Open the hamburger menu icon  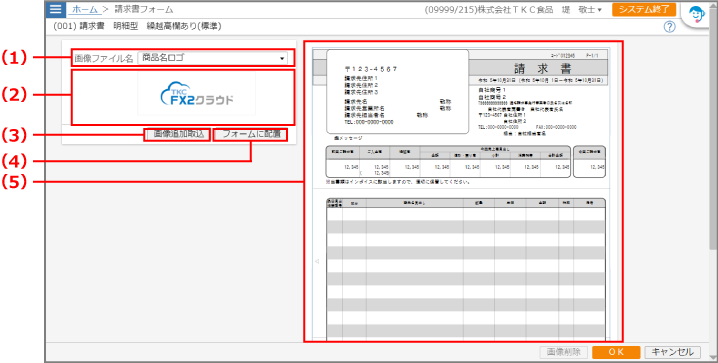(55, 9)
